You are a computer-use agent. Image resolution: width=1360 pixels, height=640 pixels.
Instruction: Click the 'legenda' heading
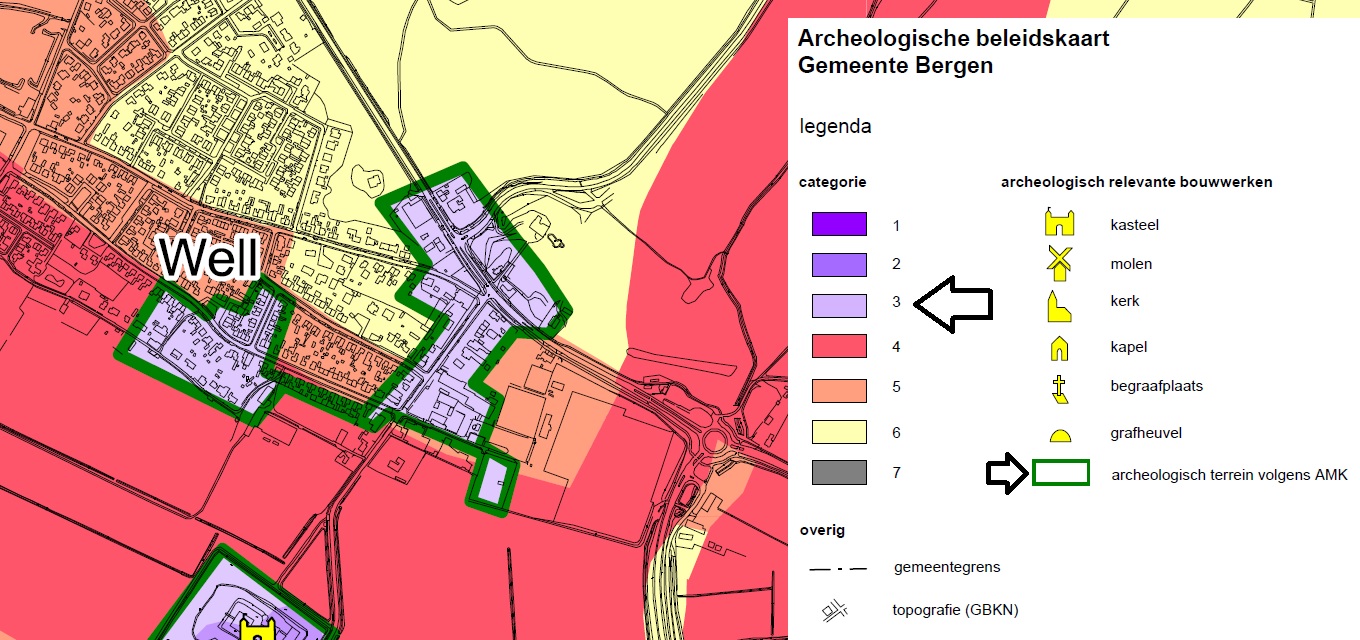pos(835,128)
